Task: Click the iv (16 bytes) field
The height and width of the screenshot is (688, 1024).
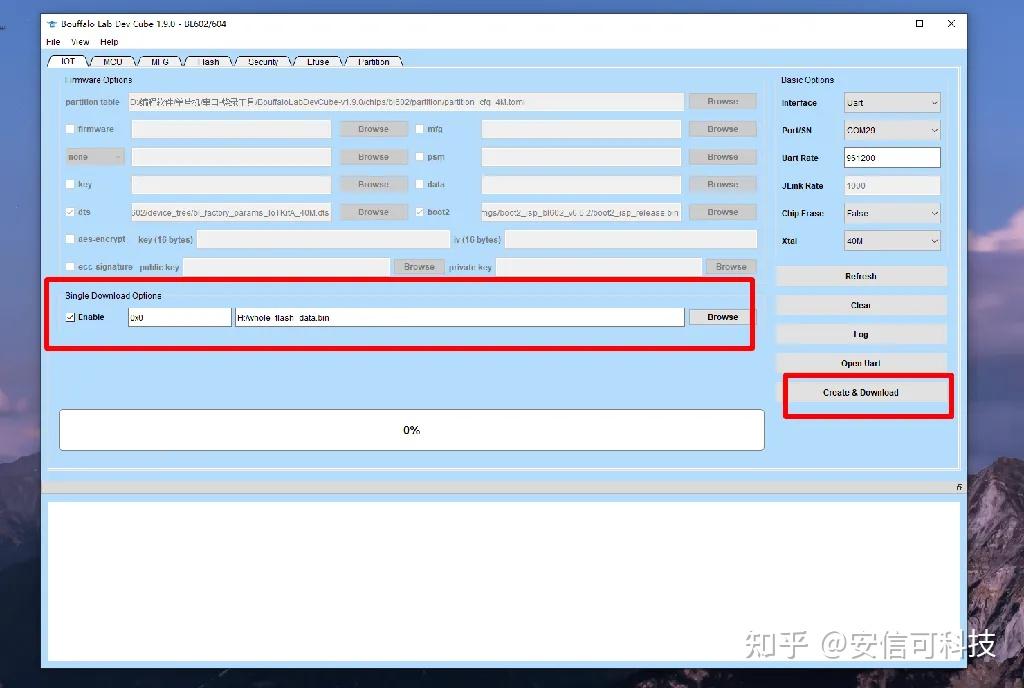Action: 631,239
